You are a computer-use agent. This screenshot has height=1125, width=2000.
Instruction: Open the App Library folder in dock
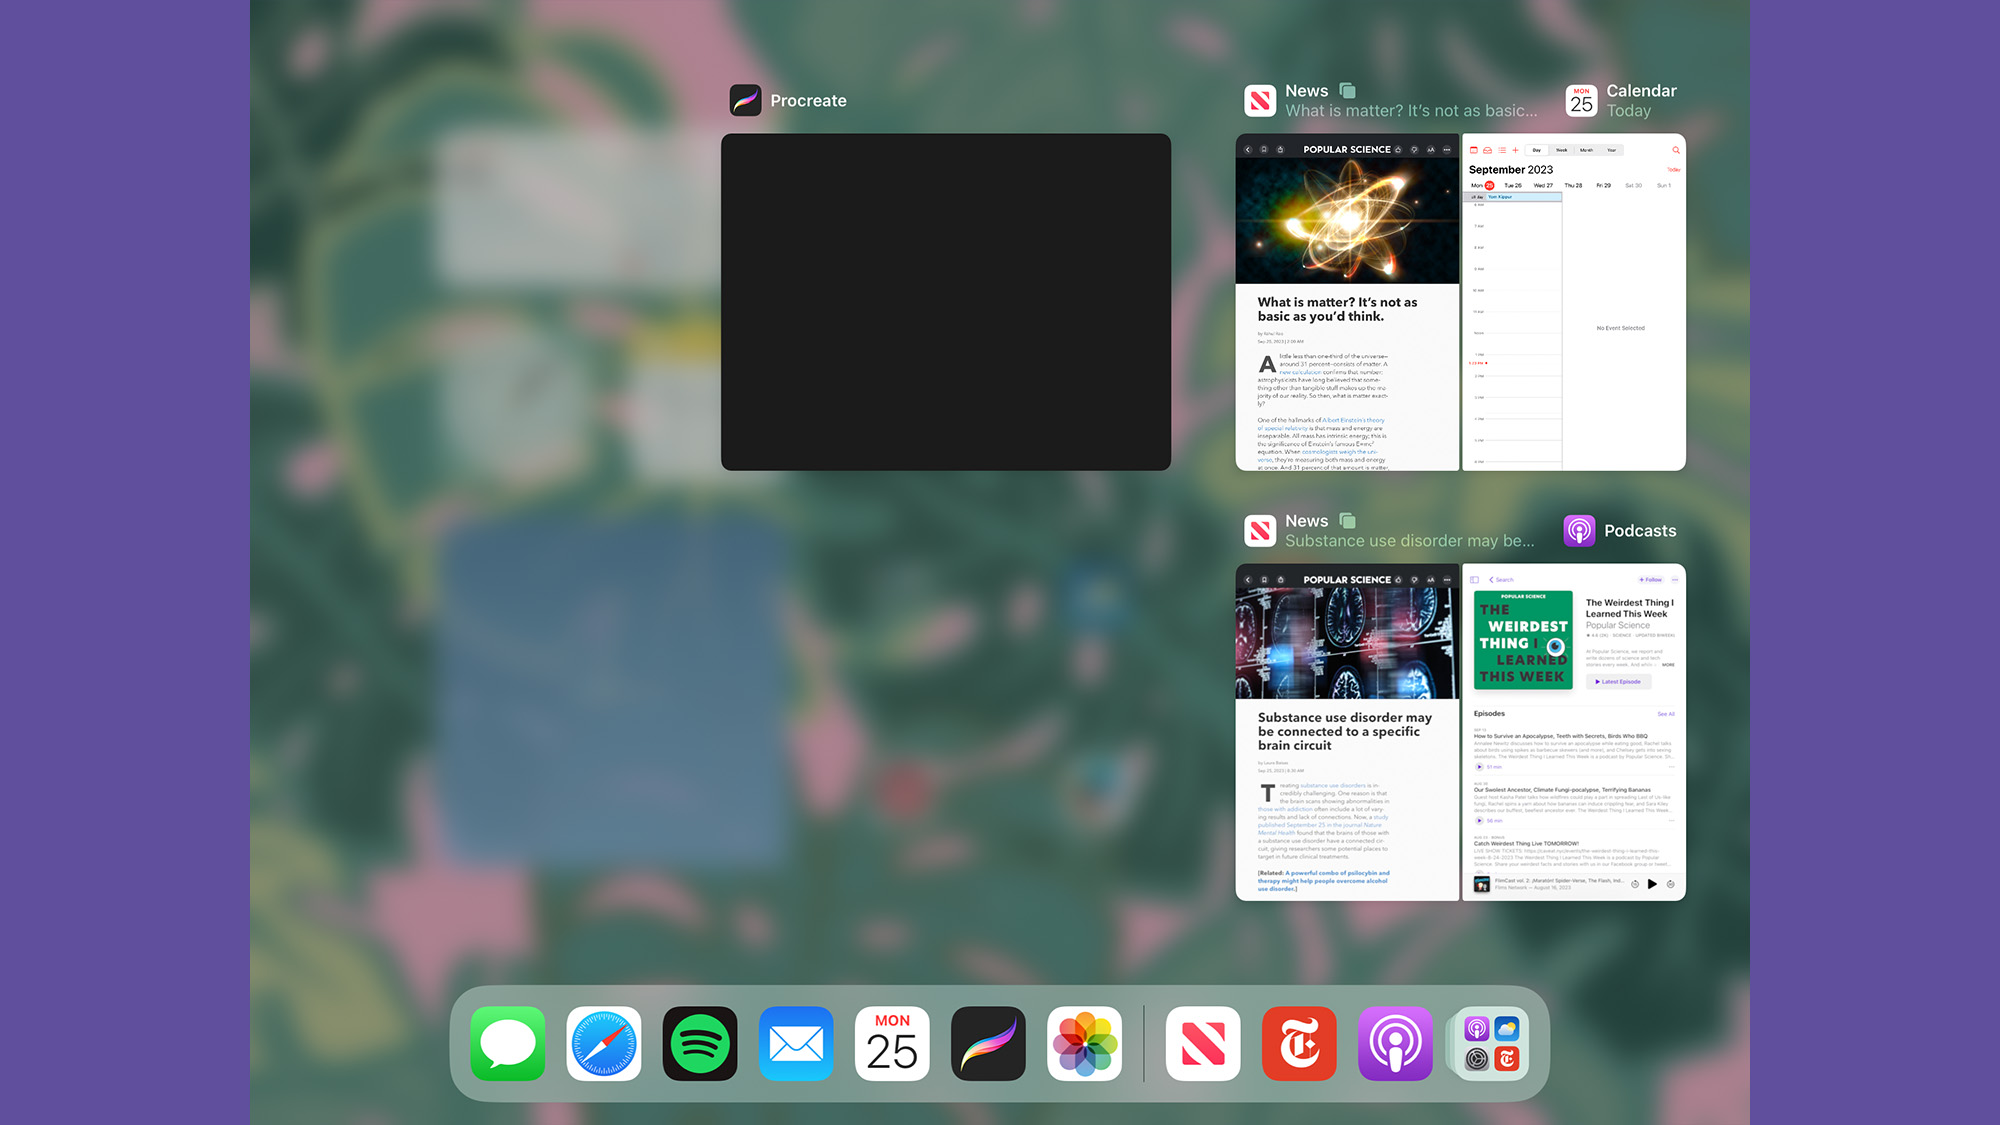(1491, 1044)
